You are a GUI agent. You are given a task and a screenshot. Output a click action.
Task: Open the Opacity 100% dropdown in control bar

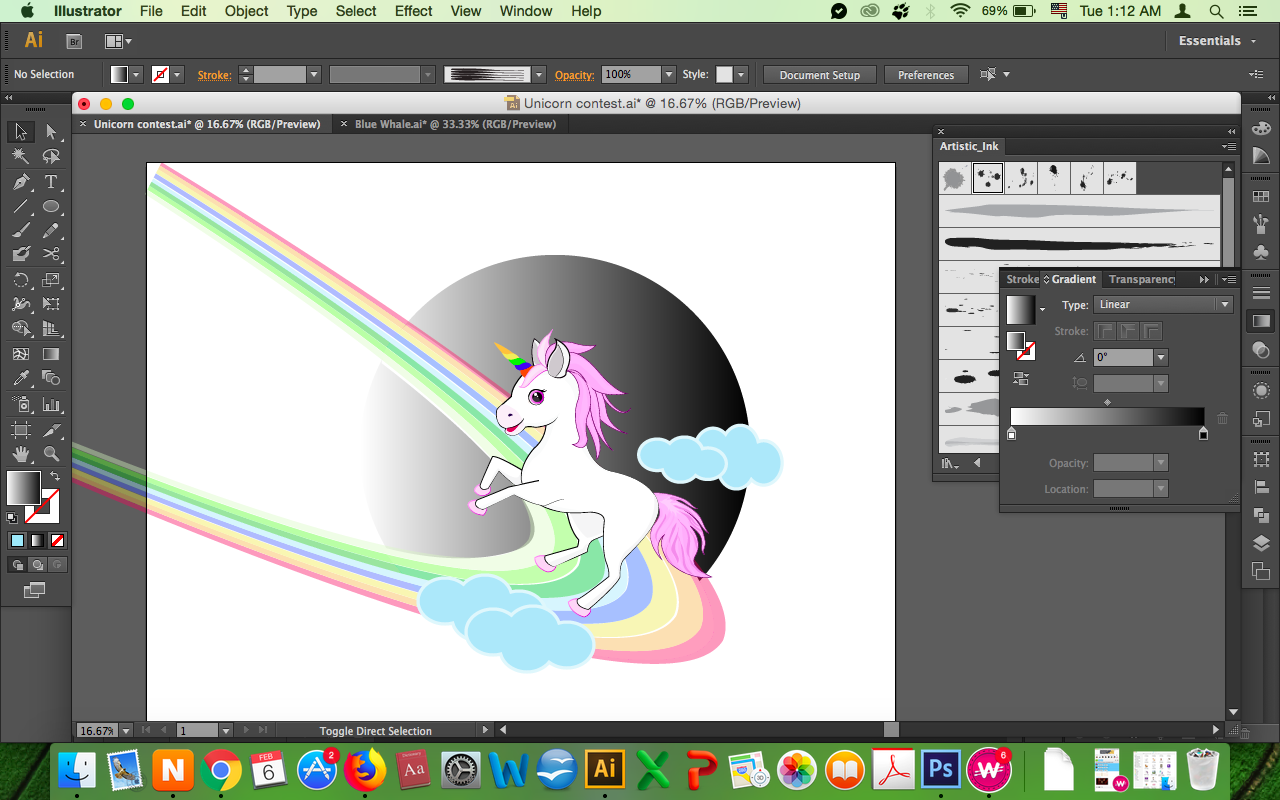[x=668, y=75]
